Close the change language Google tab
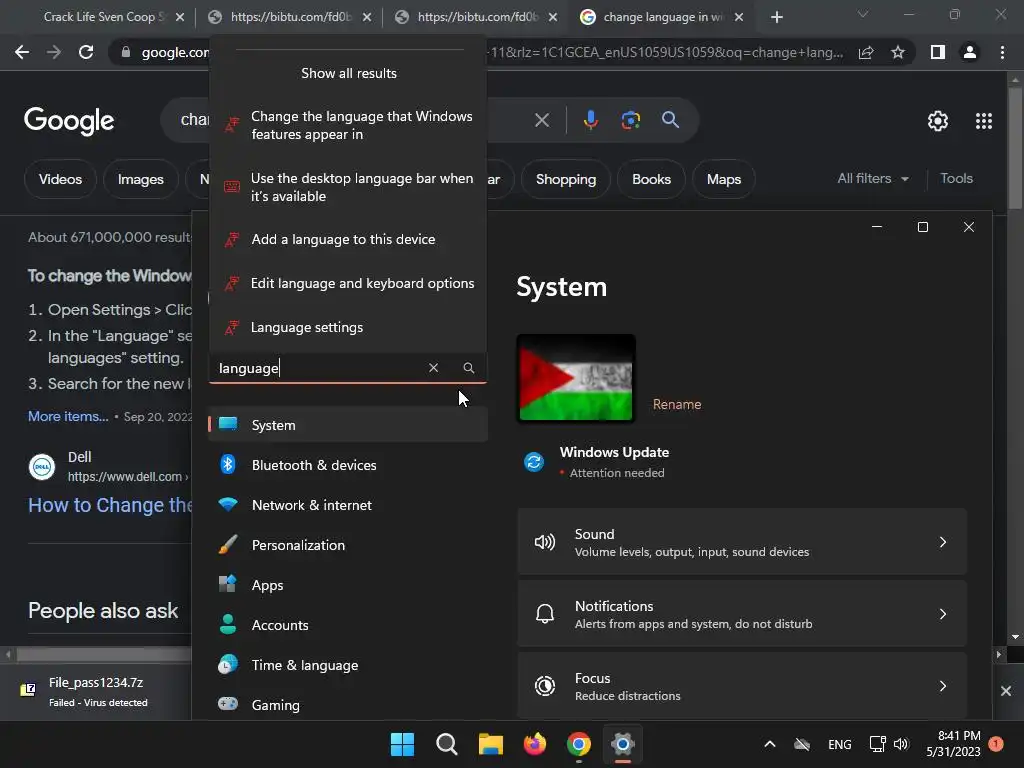The height and width of the screenshot is (768, 1024). point(739,18)
